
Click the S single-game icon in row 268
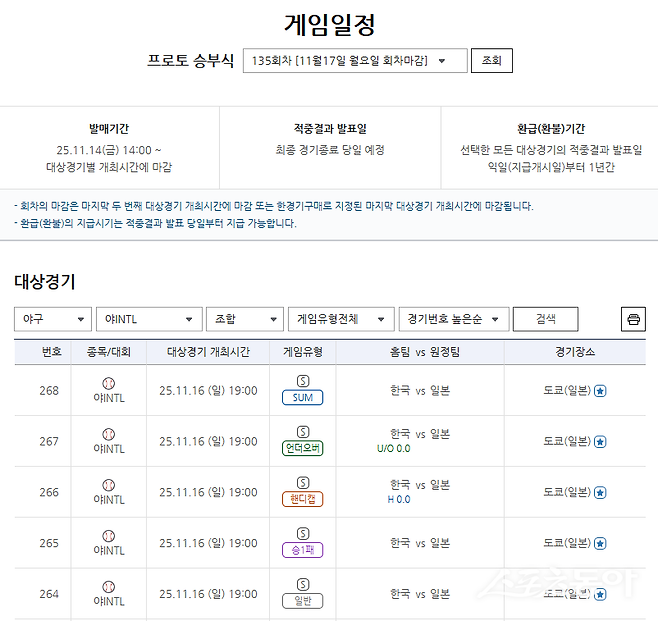pos(303,381)
